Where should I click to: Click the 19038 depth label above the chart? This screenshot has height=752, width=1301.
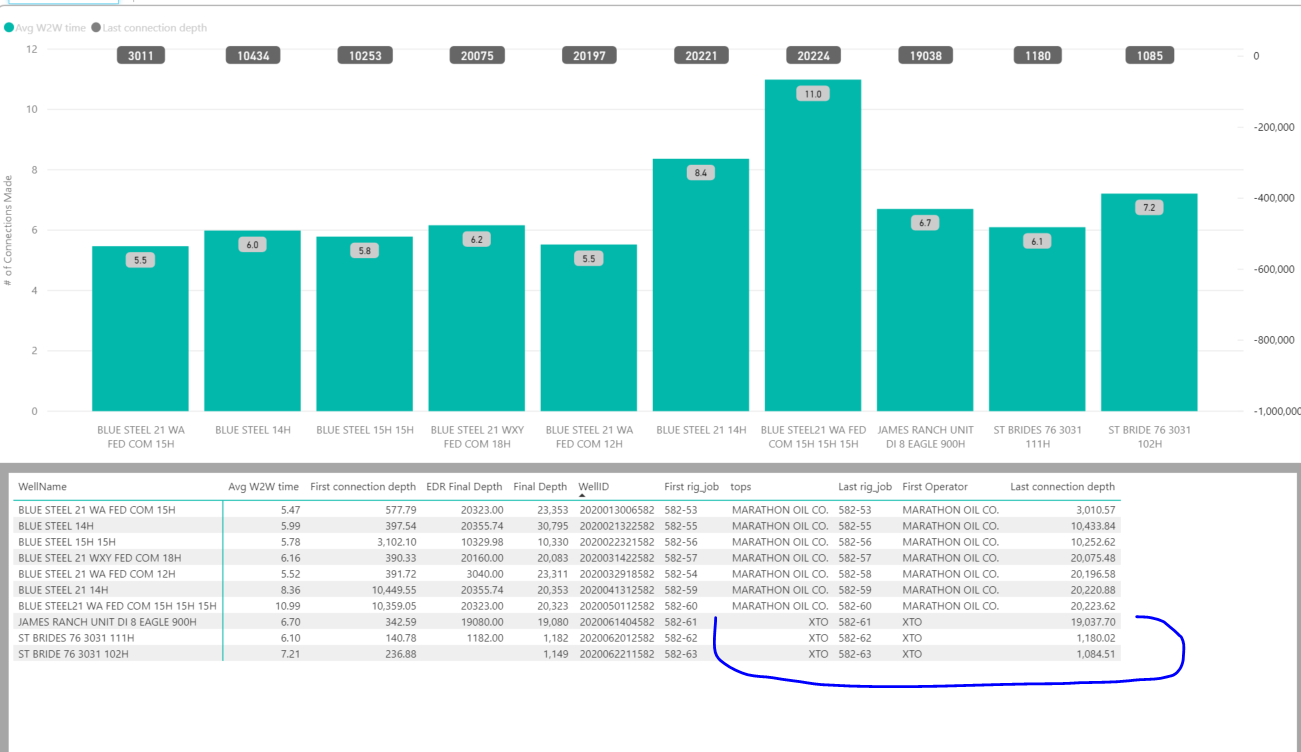coord(925,56)
